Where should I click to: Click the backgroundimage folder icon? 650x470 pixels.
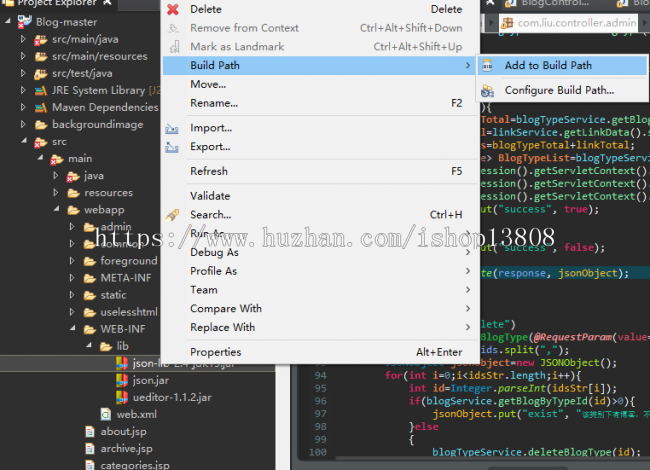click(41, 124)
